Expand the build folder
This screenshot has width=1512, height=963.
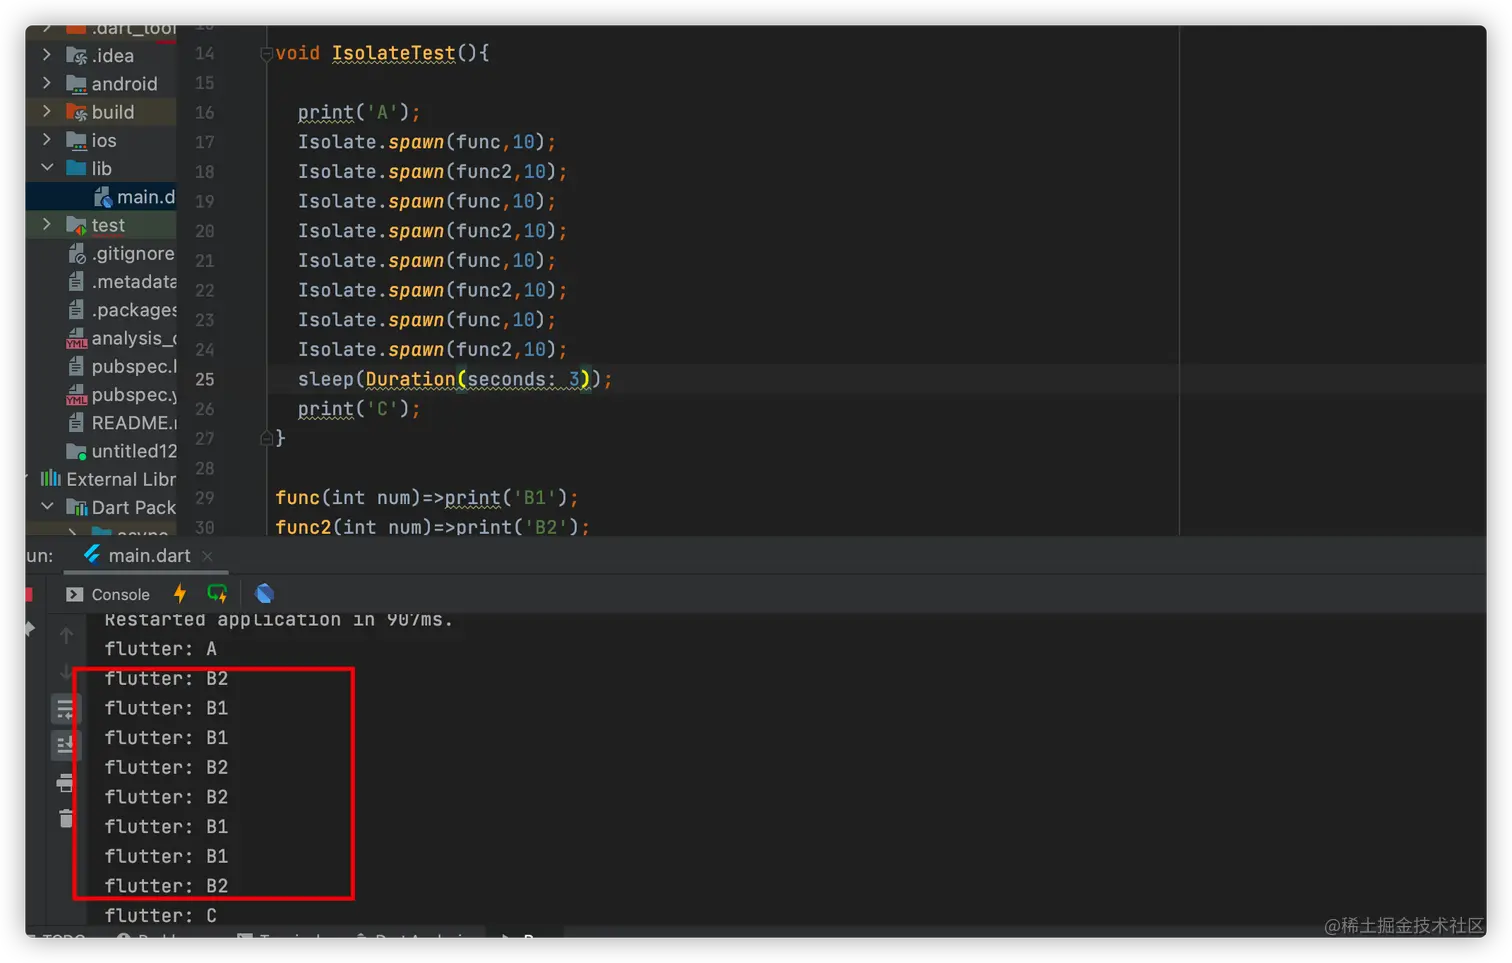coord(47,111)
